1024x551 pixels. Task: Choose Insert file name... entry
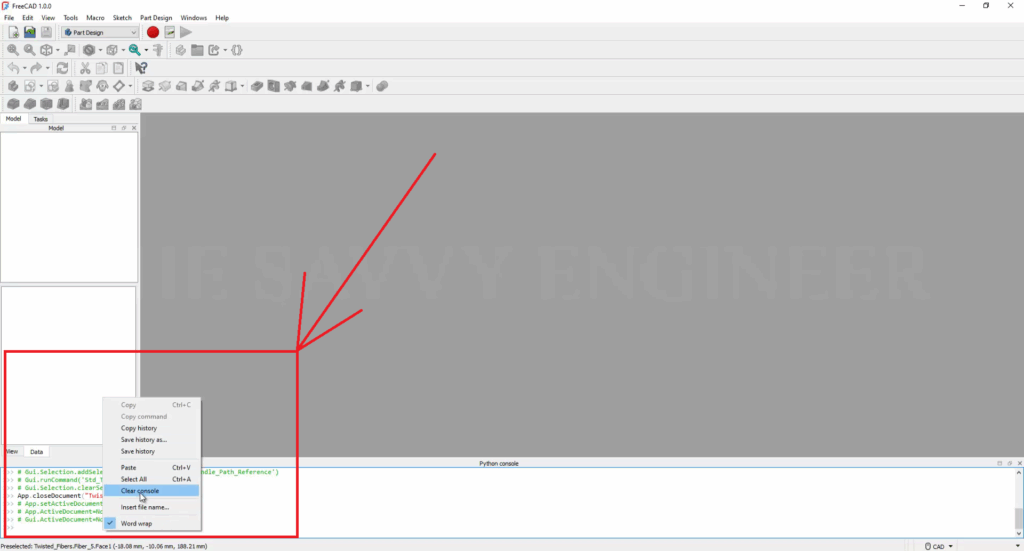pos(152,507)
